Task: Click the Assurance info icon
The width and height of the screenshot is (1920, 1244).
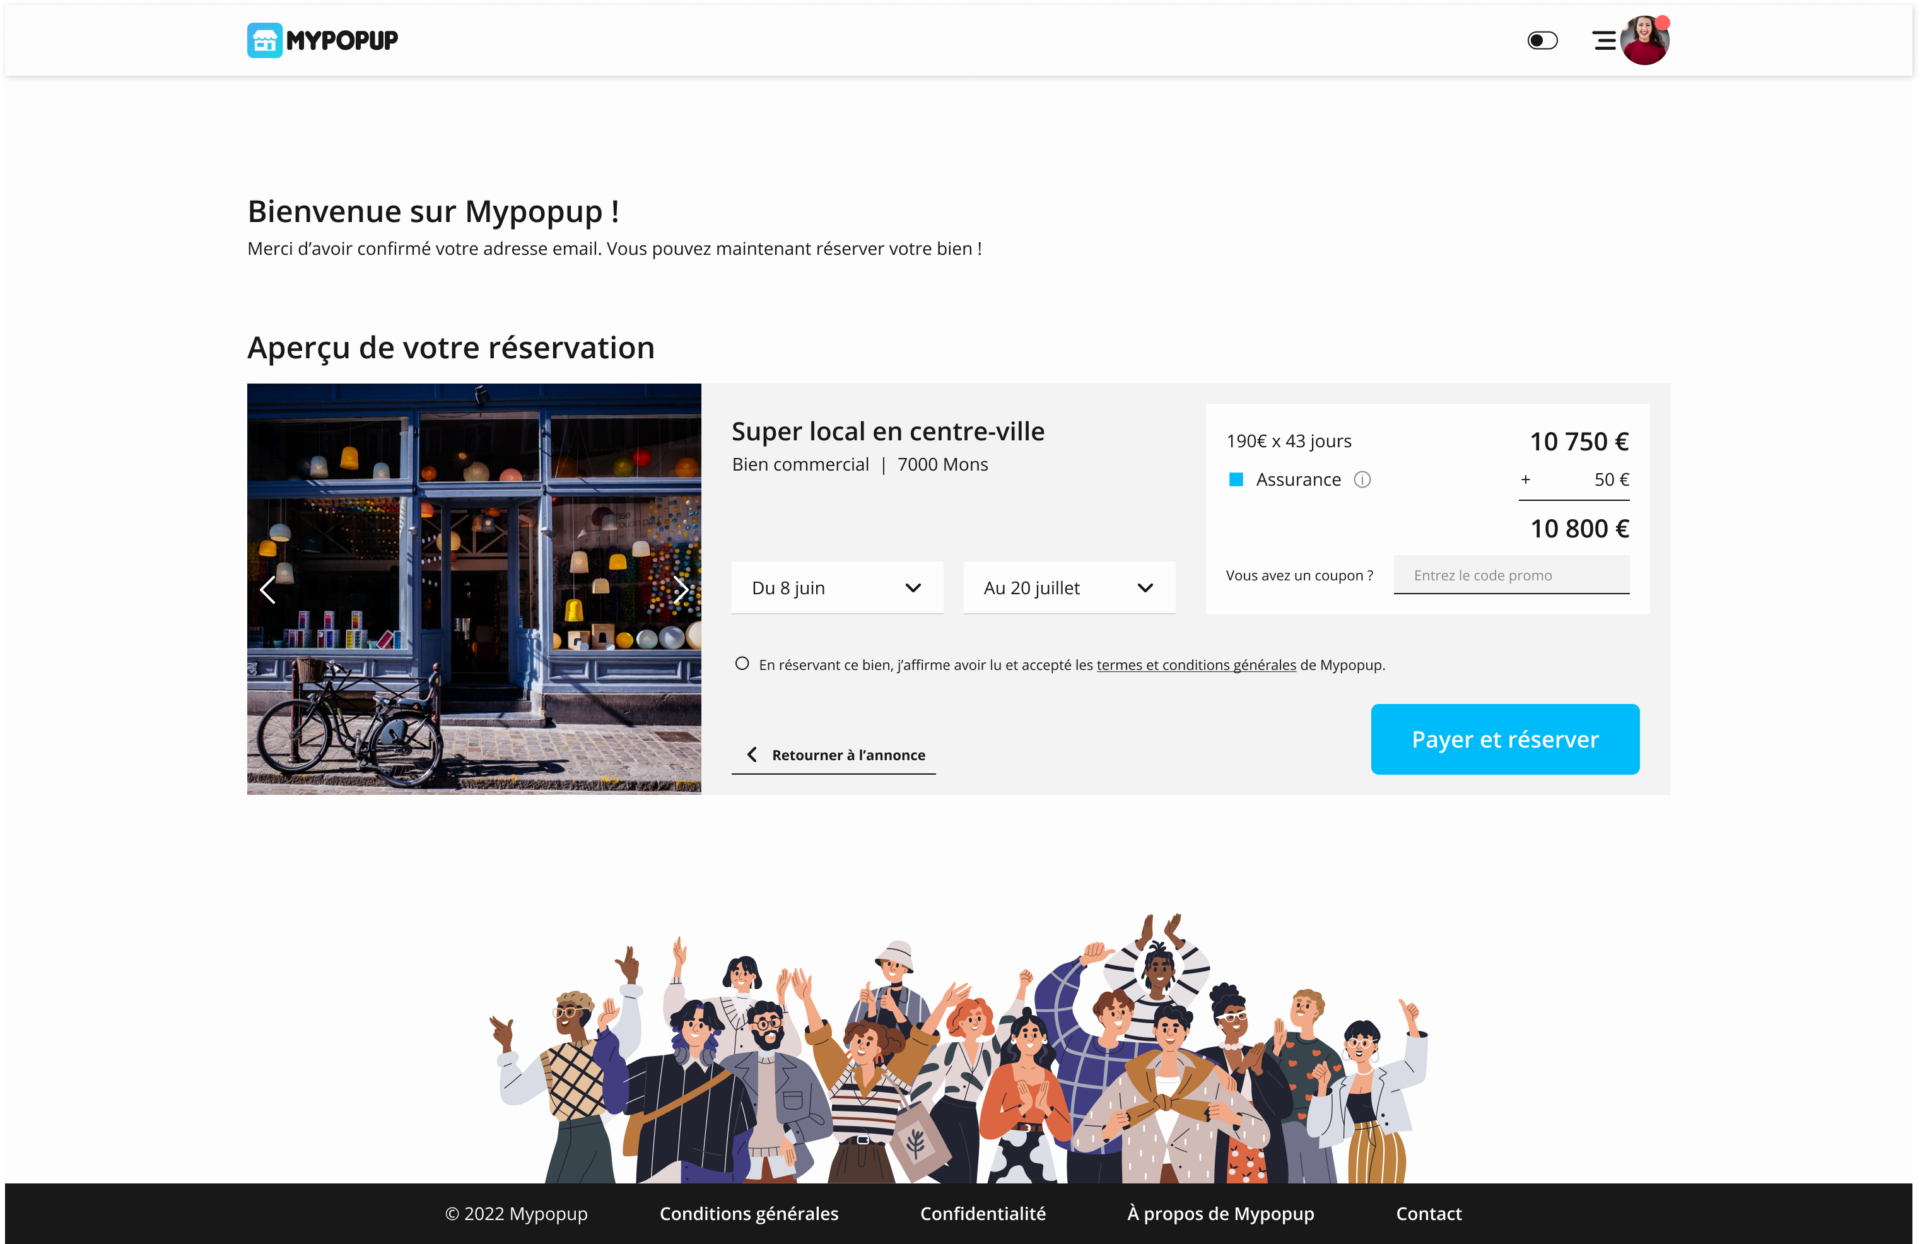Action: [1362, 480]
